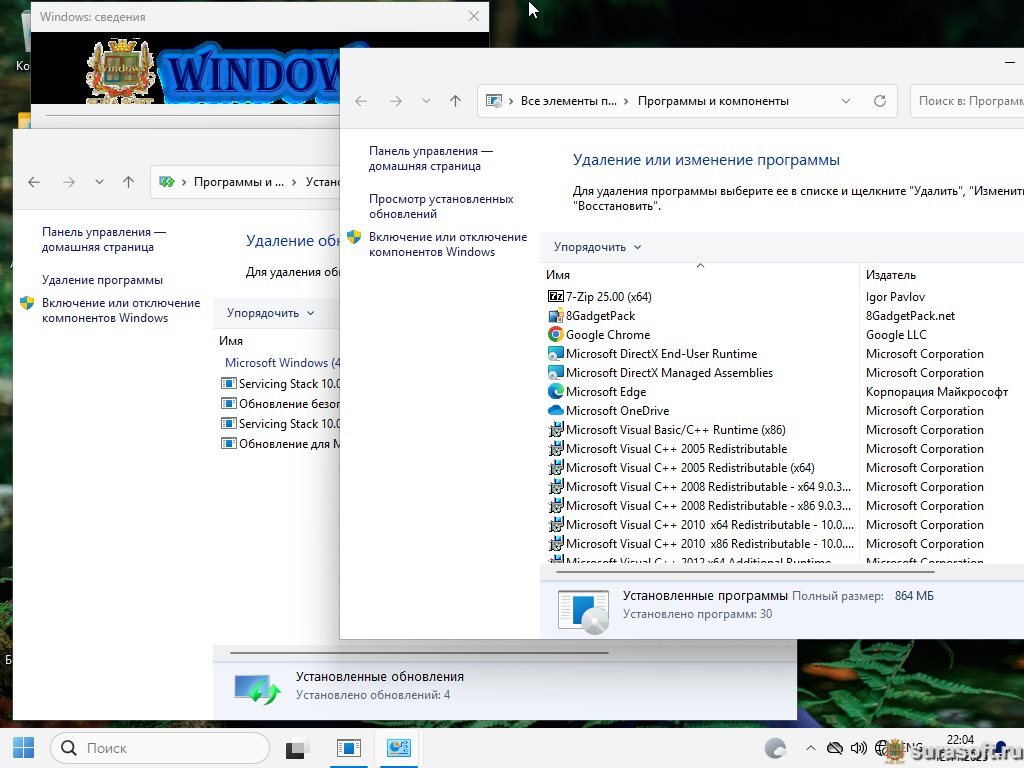Click the horizontal scrollbar in Programs list
Image resolution: width=1024 pixels, height=768 pixels.
[x=744, y=571]
